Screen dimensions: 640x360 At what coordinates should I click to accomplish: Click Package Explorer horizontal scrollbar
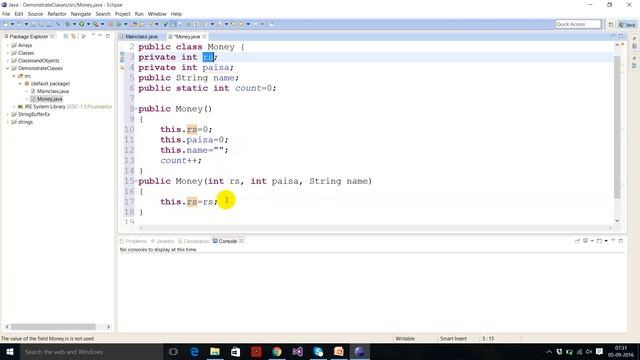pyautogui.click(x=53, y=327)
